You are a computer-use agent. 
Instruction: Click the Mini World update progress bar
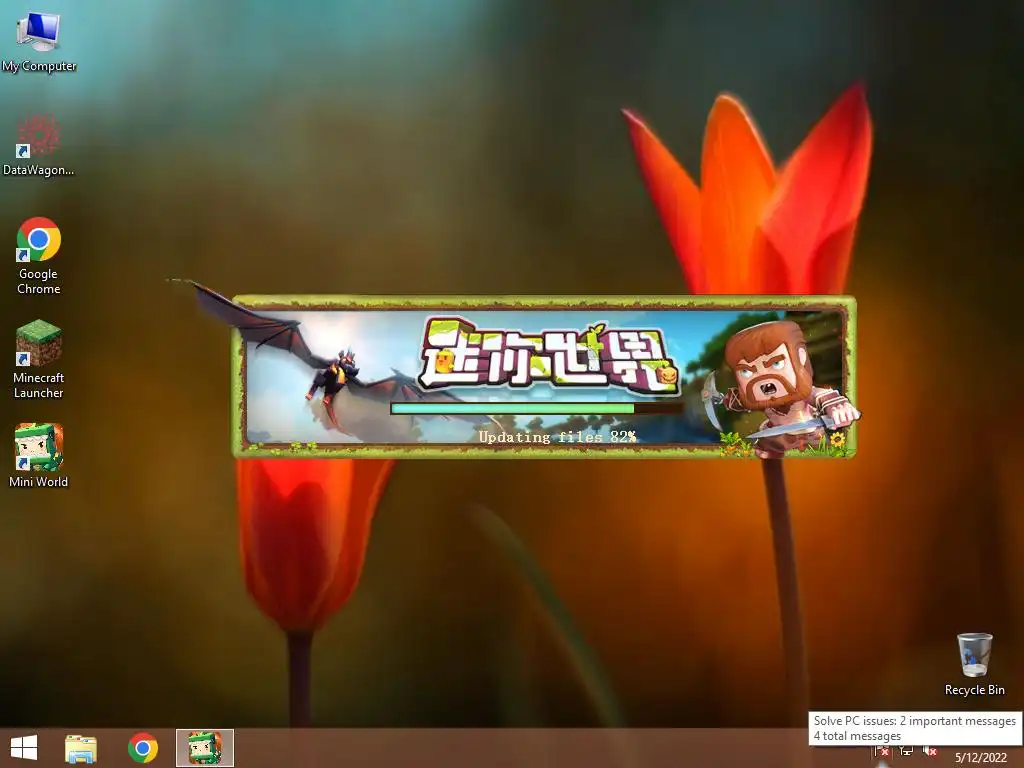(x=536, y=408)
